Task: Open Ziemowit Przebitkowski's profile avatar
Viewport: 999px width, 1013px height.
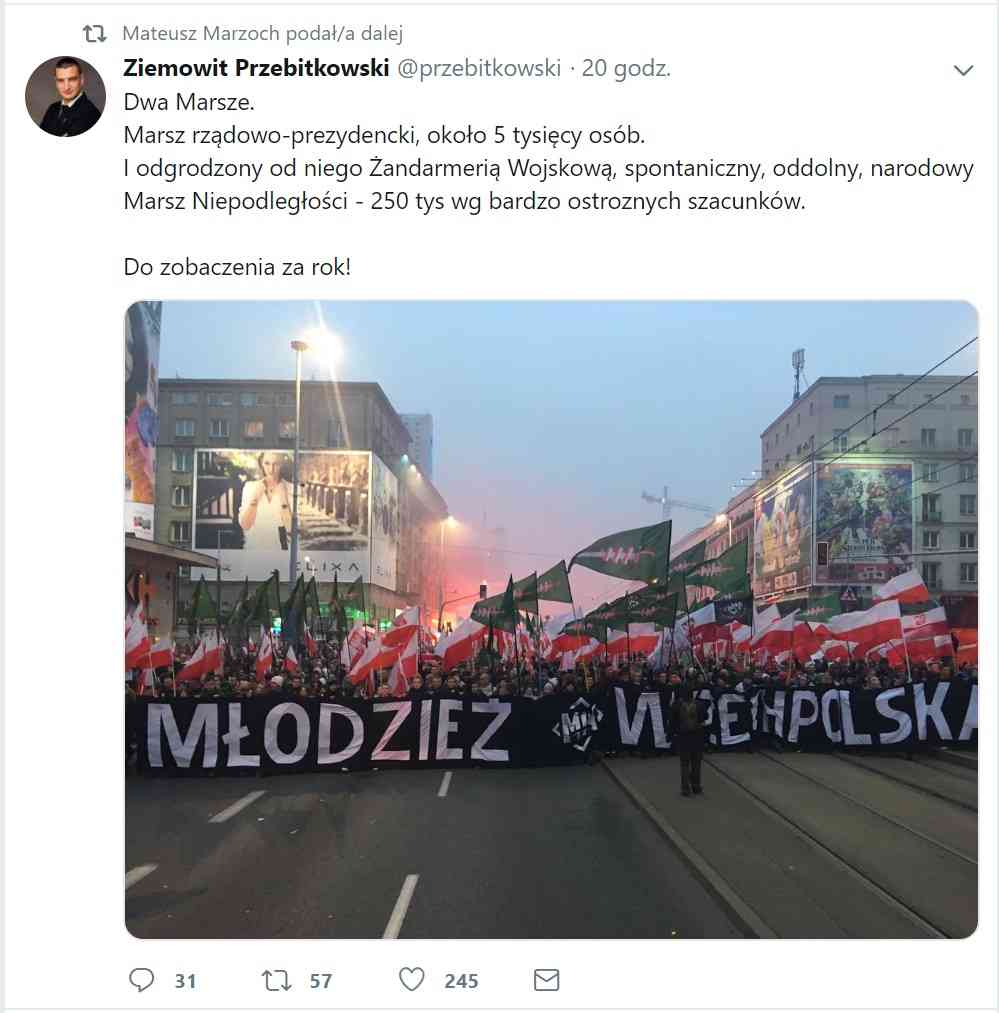Action: coord(65,96)
